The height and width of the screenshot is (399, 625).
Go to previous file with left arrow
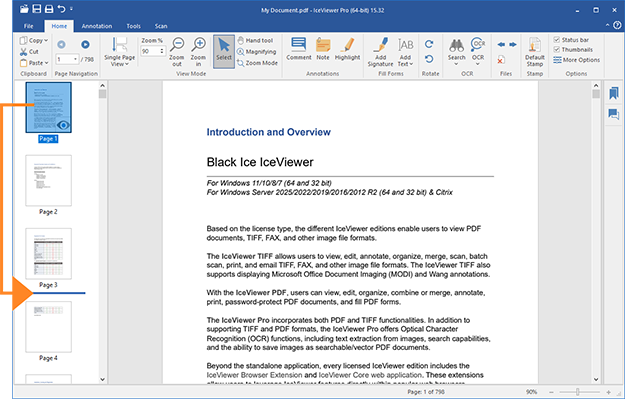pyautogui.click(x=501, y=44)
